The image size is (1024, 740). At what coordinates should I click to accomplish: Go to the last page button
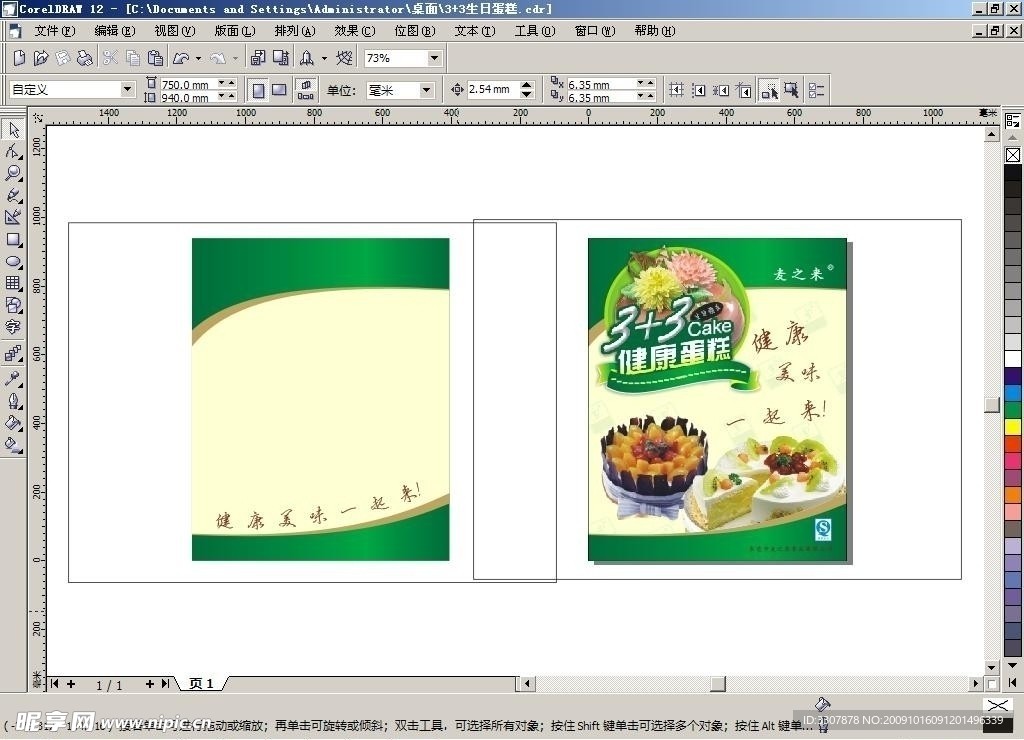click(x=166, y=684)
